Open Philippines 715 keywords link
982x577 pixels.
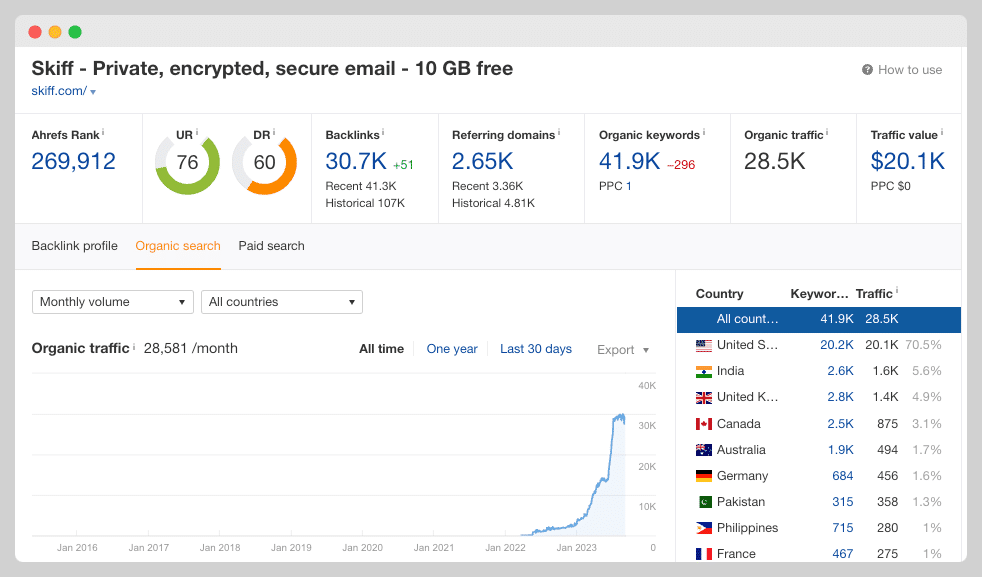[842, 528]
